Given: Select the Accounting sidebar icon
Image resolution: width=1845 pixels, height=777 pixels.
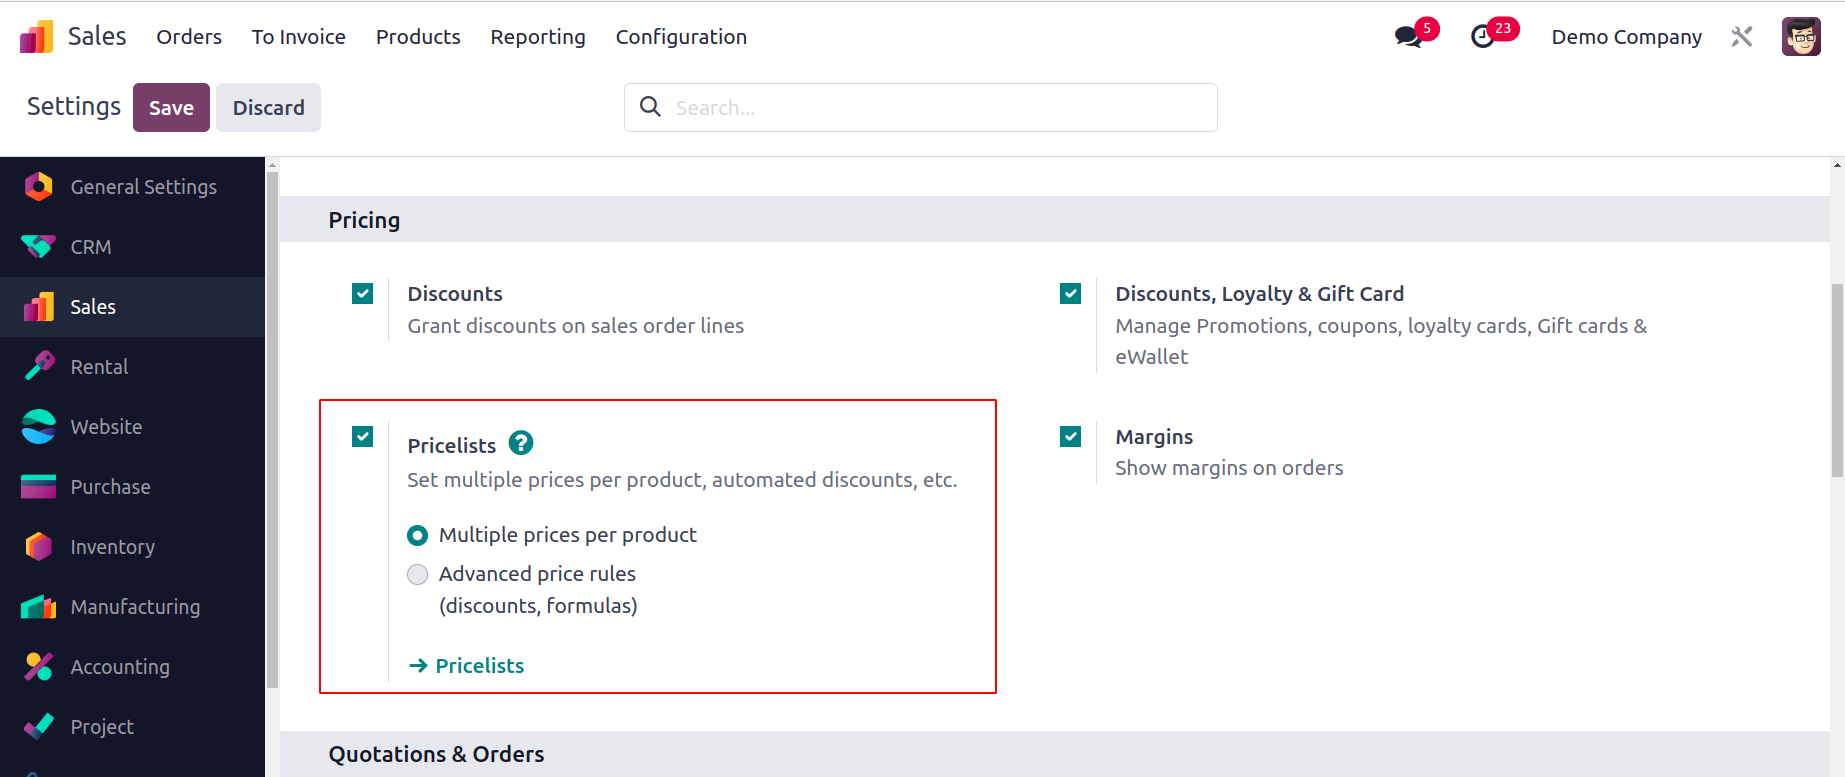Looking at the screenshot, I should [38, 667].
